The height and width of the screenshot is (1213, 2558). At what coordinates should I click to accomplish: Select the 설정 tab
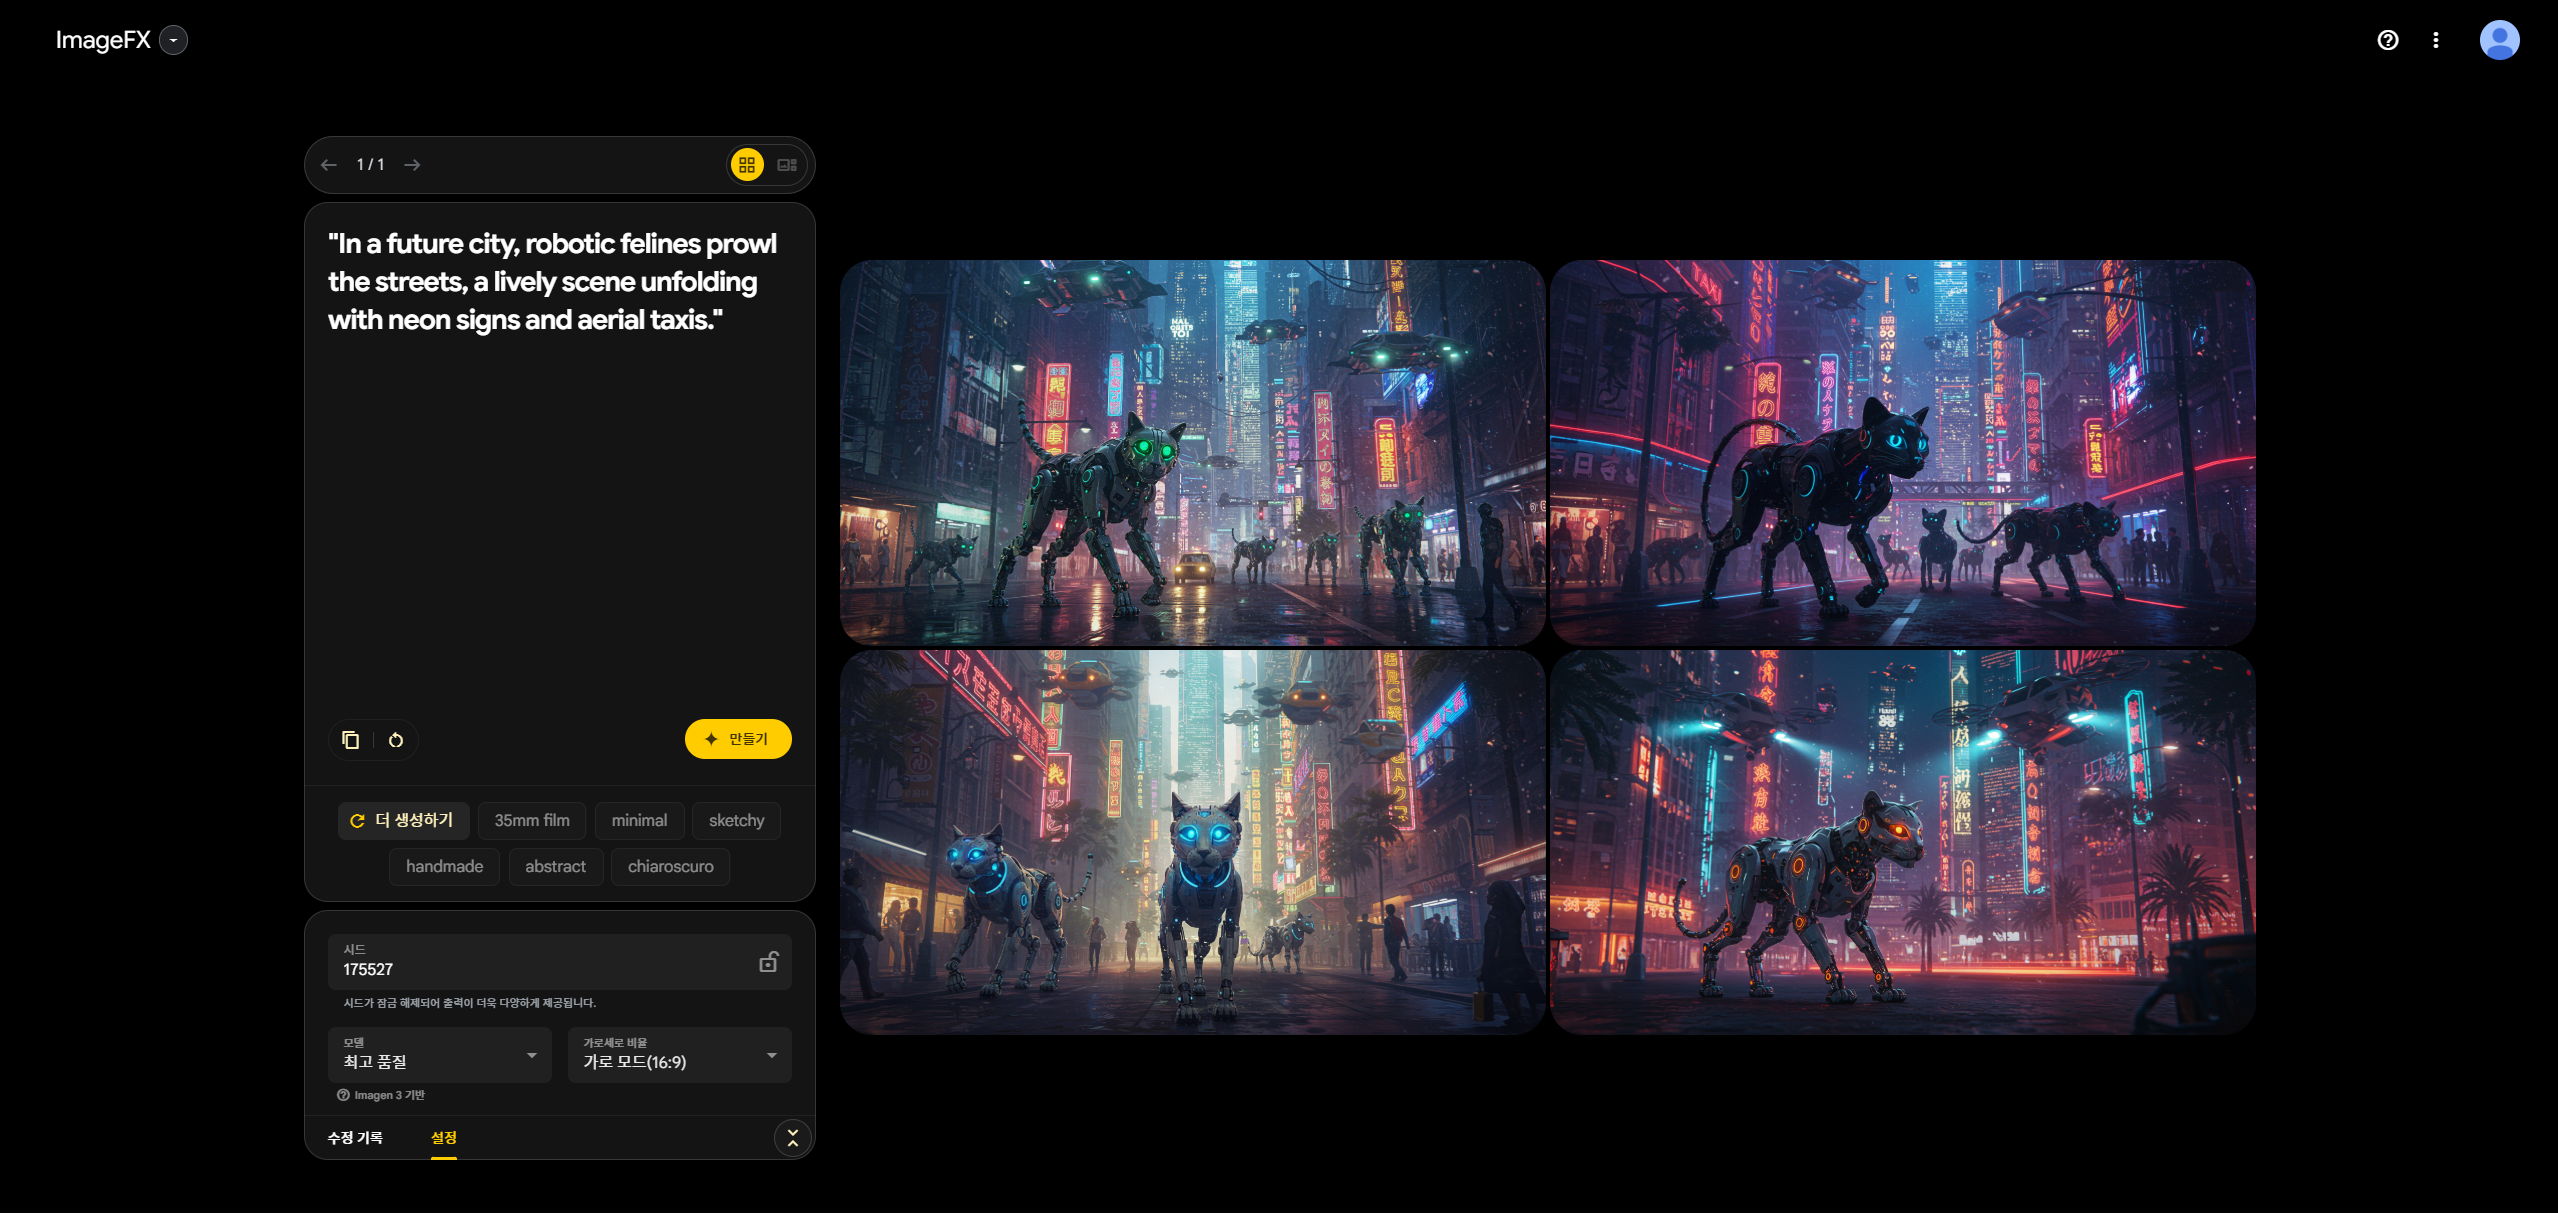point(443,1138)
